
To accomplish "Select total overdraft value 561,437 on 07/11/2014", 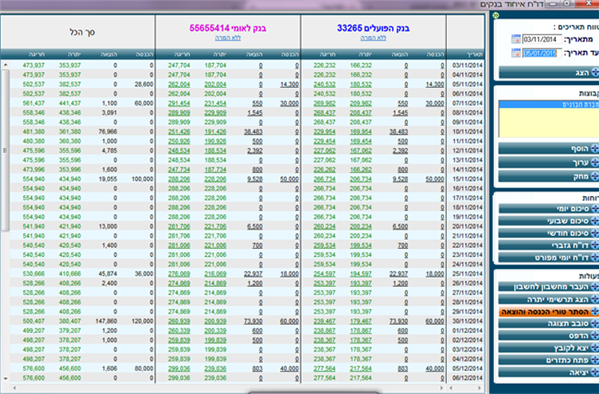I will 34,103.
